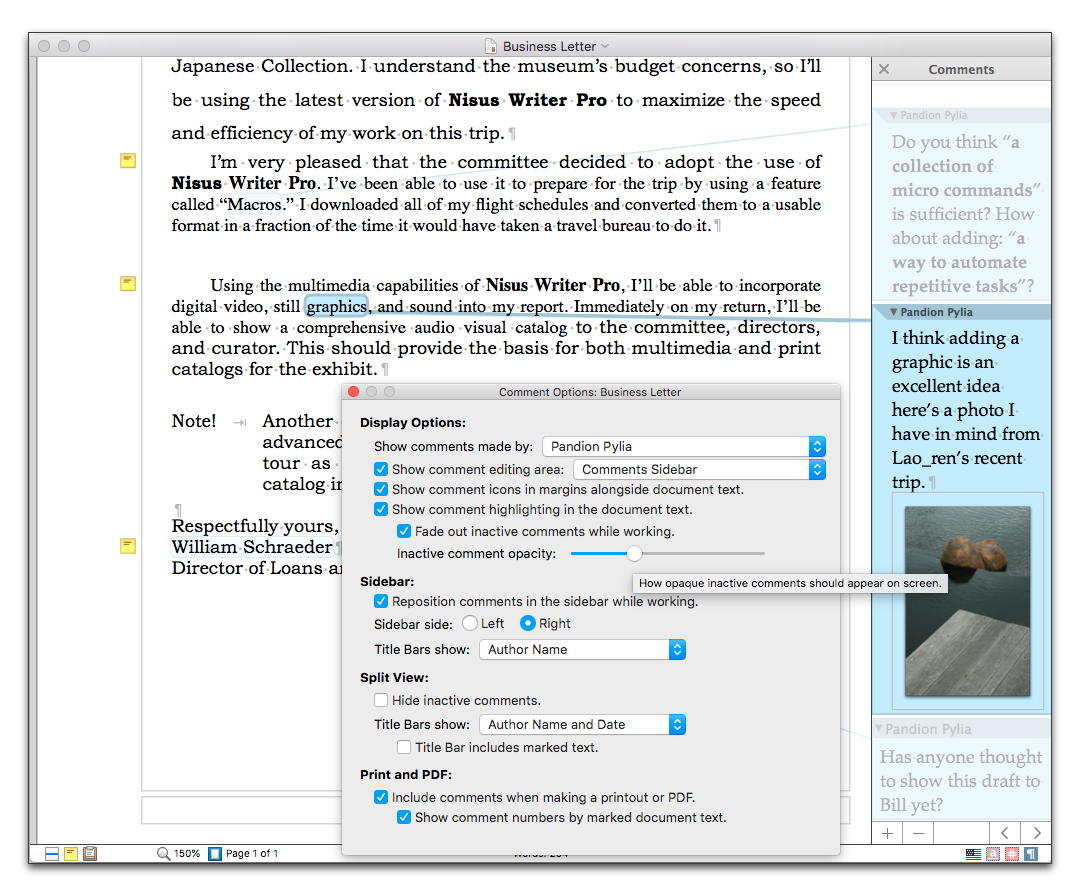
Task: Click the comment icon beside "Using the multimedia" paragraph
Action: click(x=128, y=283)
